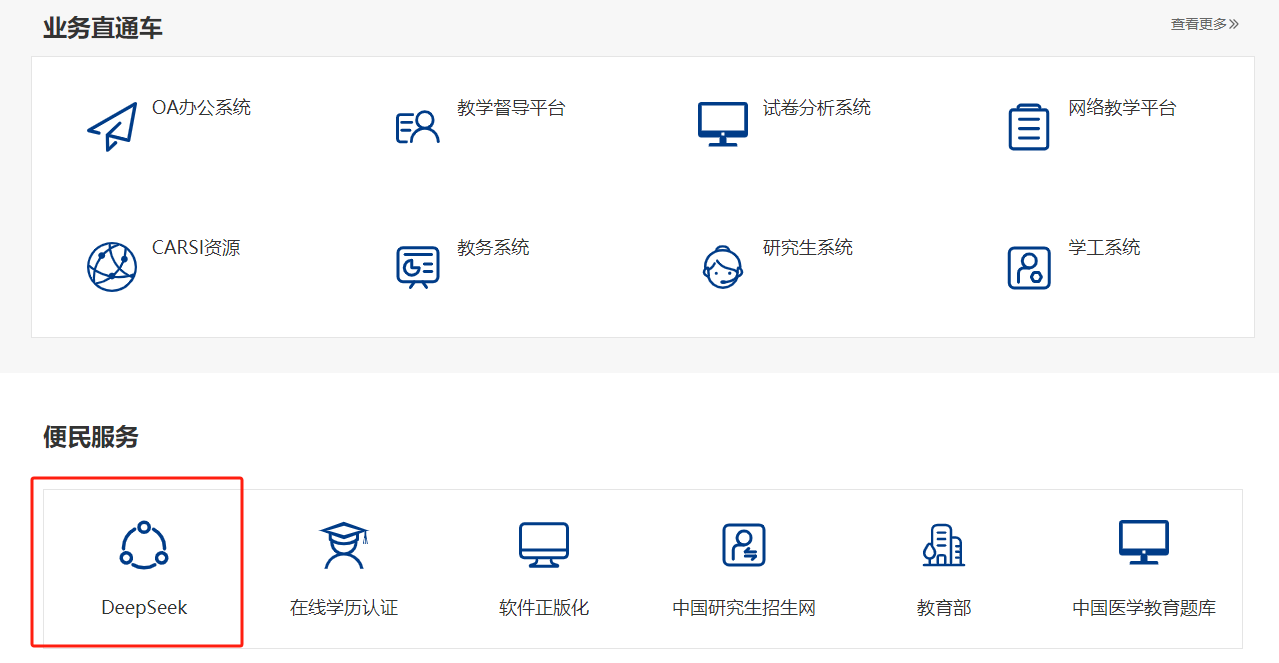Viewport: 1279px width, 663px height.
Task: Open 中国医学教育题库 label
Action: click(x=1144, y=608)
